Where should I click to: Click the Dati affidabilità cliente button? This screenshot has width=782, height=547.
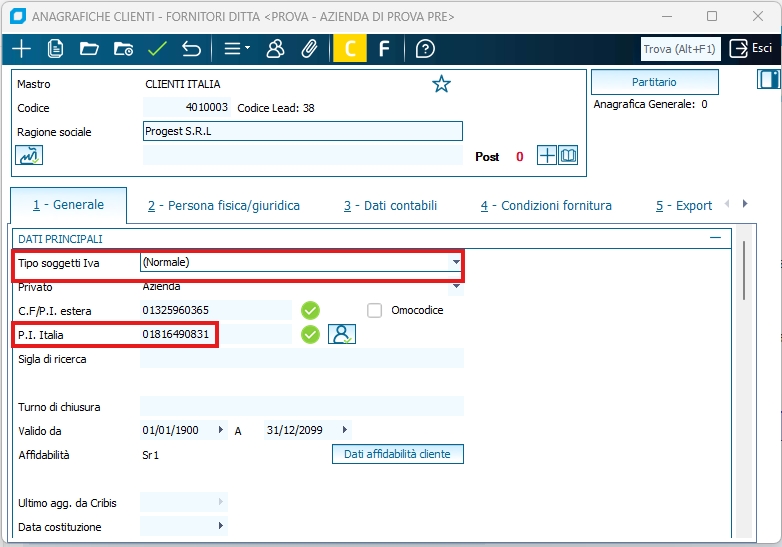(x=397, y=454)
